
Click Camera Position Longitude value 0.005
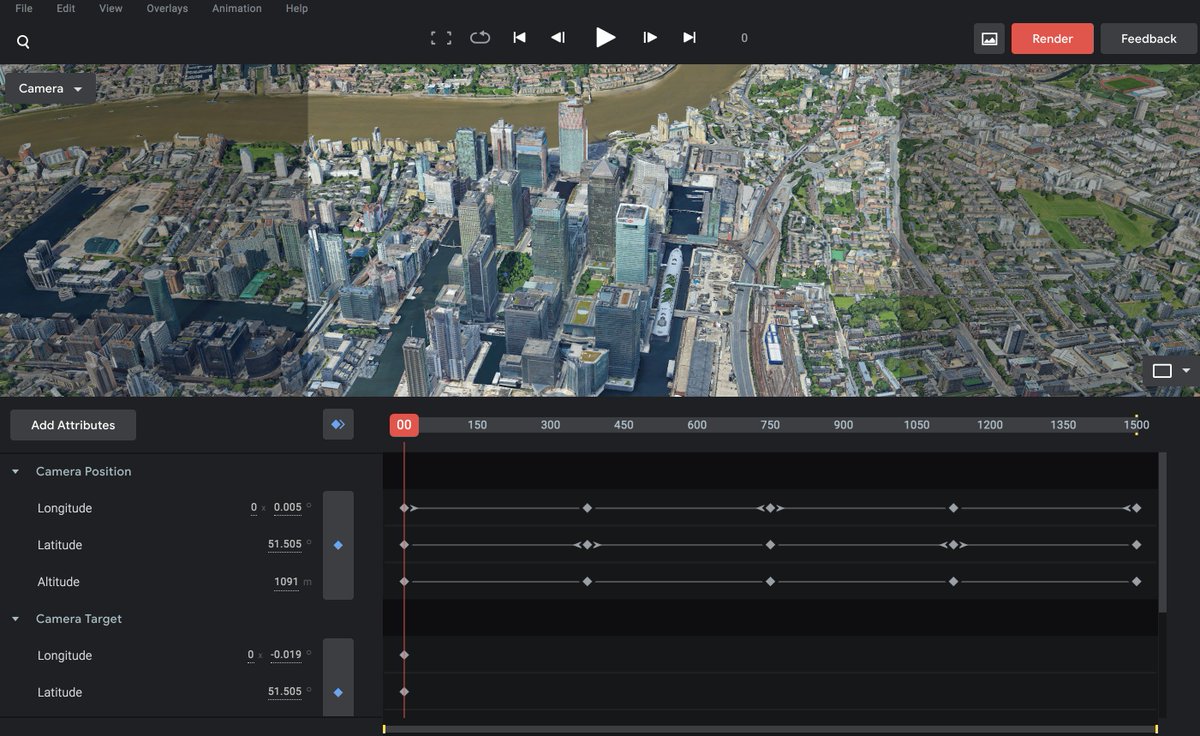click(x=288, y=508)
